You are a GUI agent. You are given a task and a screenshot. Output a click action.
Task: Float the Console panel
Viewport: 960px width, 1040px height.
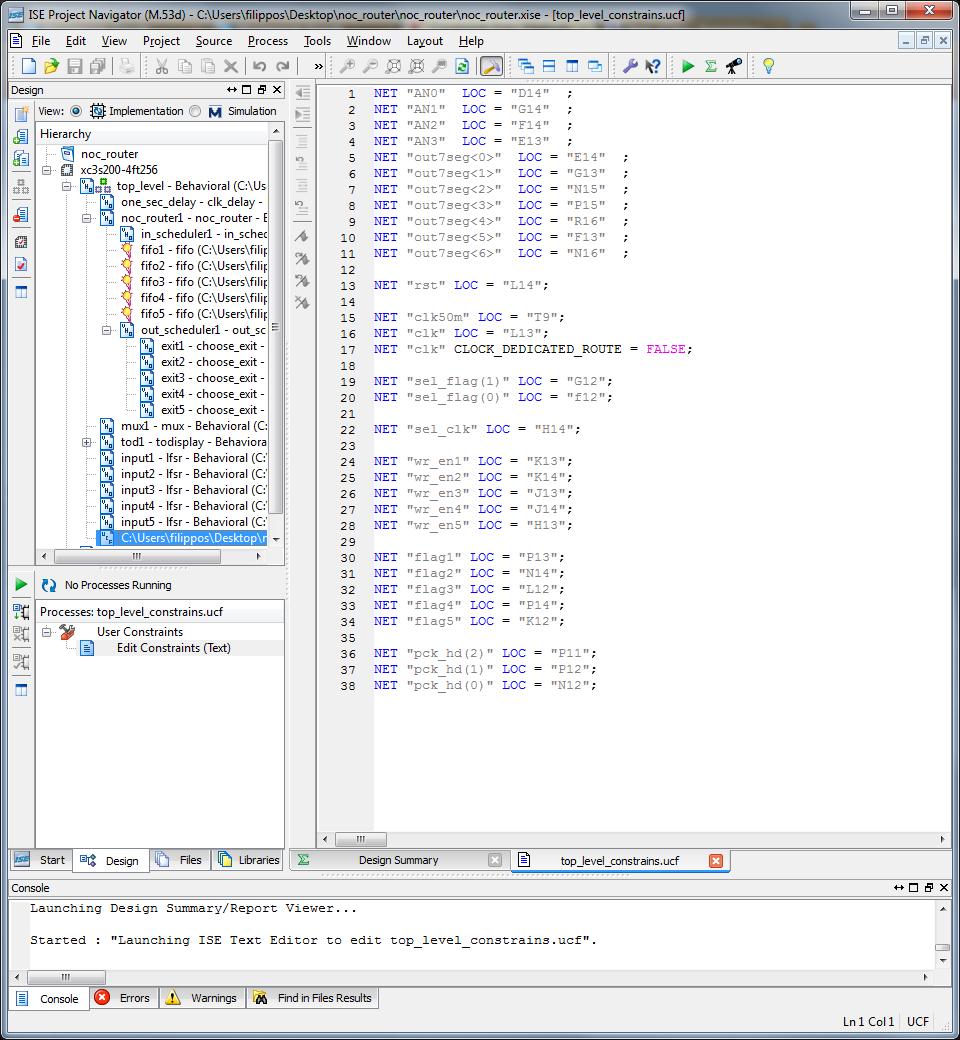(x=929, y=887)
